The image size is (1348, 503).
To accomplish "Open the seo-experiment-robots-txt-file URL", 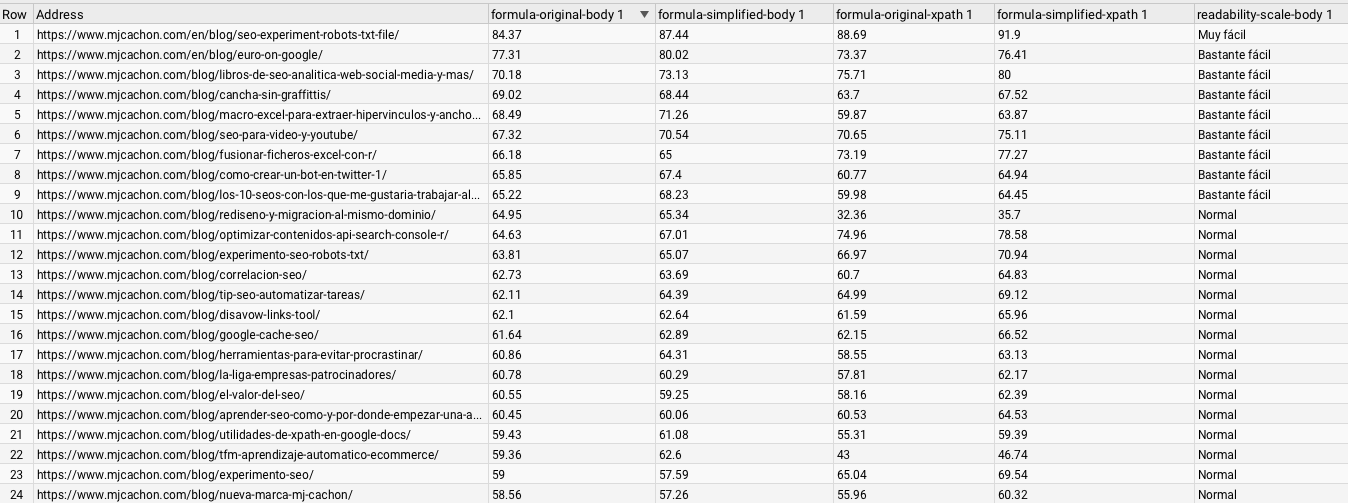I will click(x=218, y=35).
